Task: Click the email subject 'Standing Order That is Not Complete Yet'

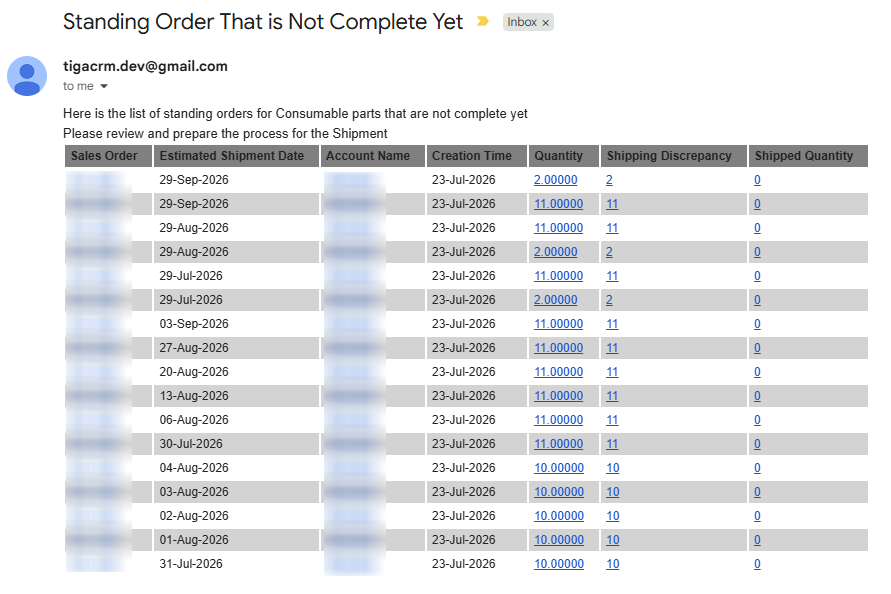Action: [x=263, y=22]
